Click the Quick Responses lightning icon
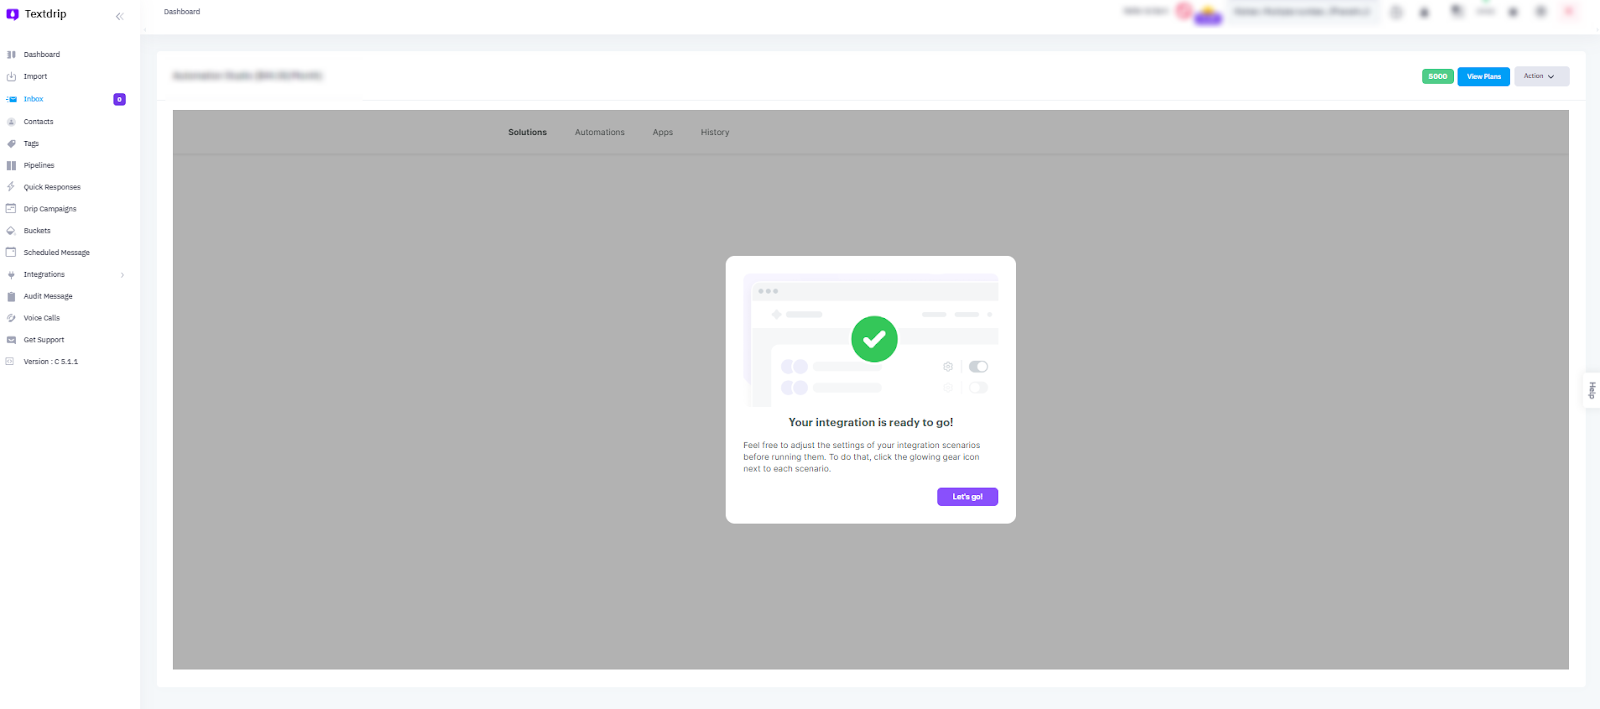Image resolution: width=1600 pixels, height=709 pixels. pyautogui.click(x=11, y=187)
